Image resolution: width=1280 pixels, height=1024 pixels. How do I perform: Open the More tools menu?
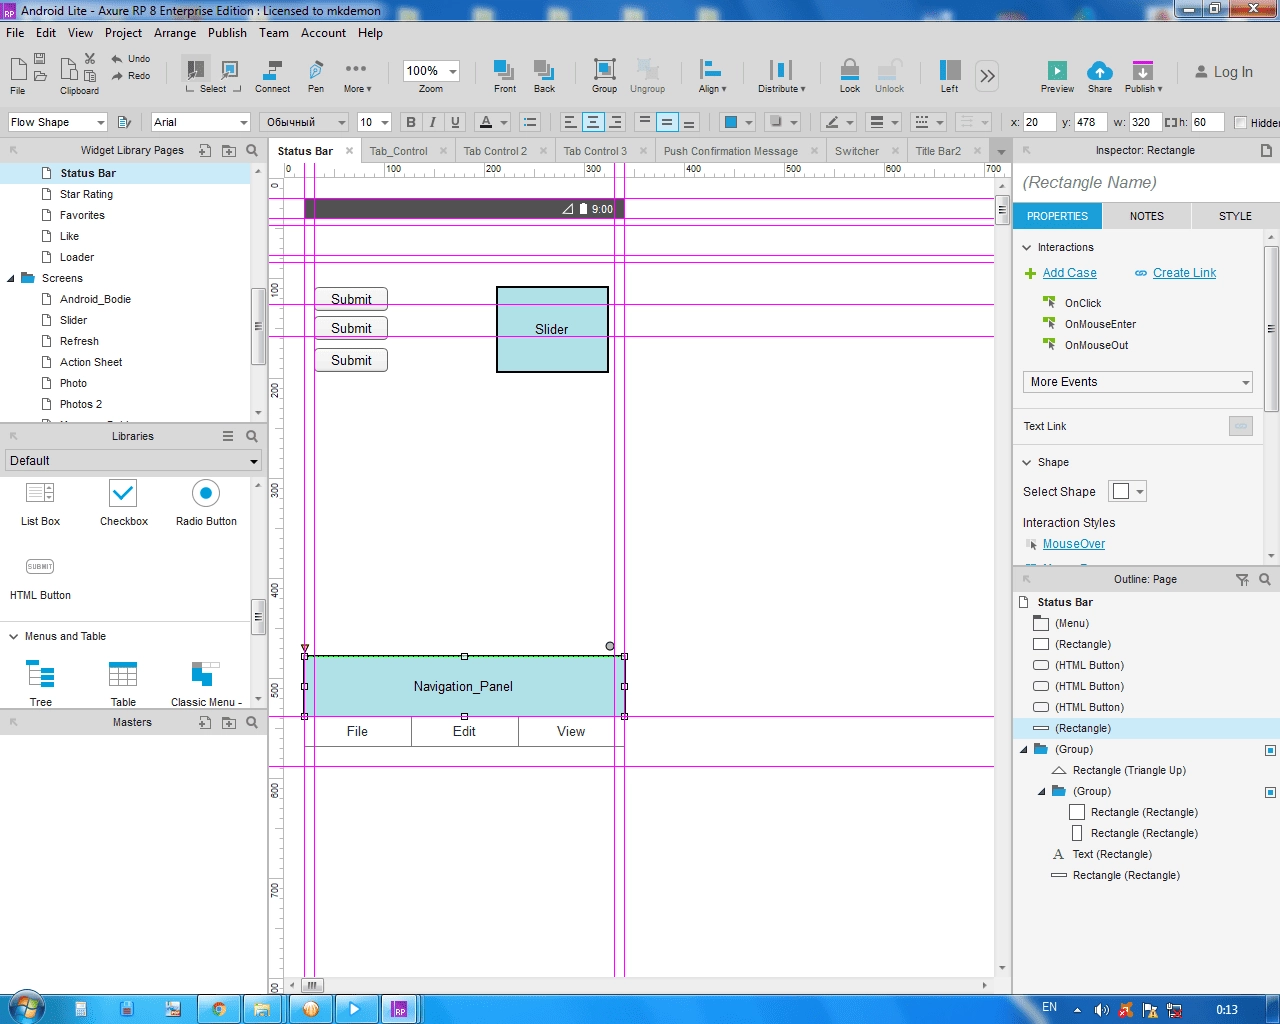point(357,76)
